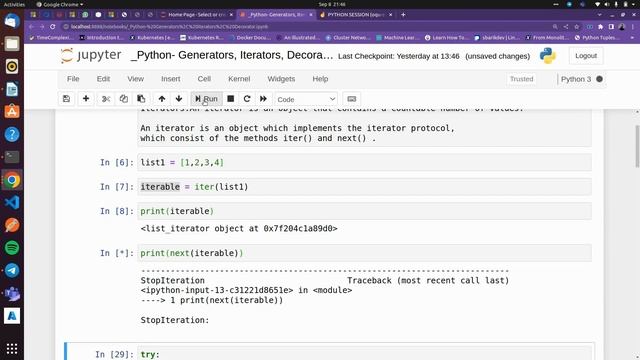
Task: Click the Python logo icon
Action: pyautogui.click(x=548, y=56)
